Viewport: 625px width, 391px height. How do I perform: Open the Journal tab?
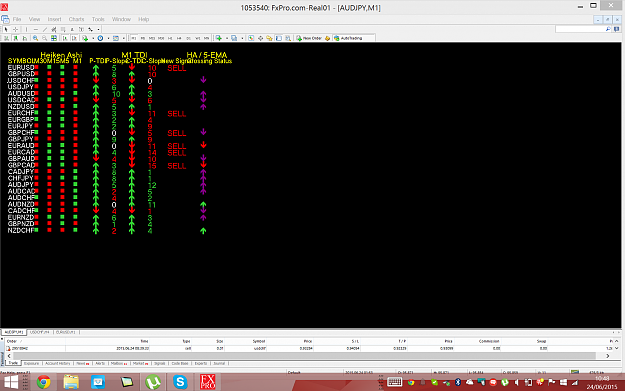[219, 363]
